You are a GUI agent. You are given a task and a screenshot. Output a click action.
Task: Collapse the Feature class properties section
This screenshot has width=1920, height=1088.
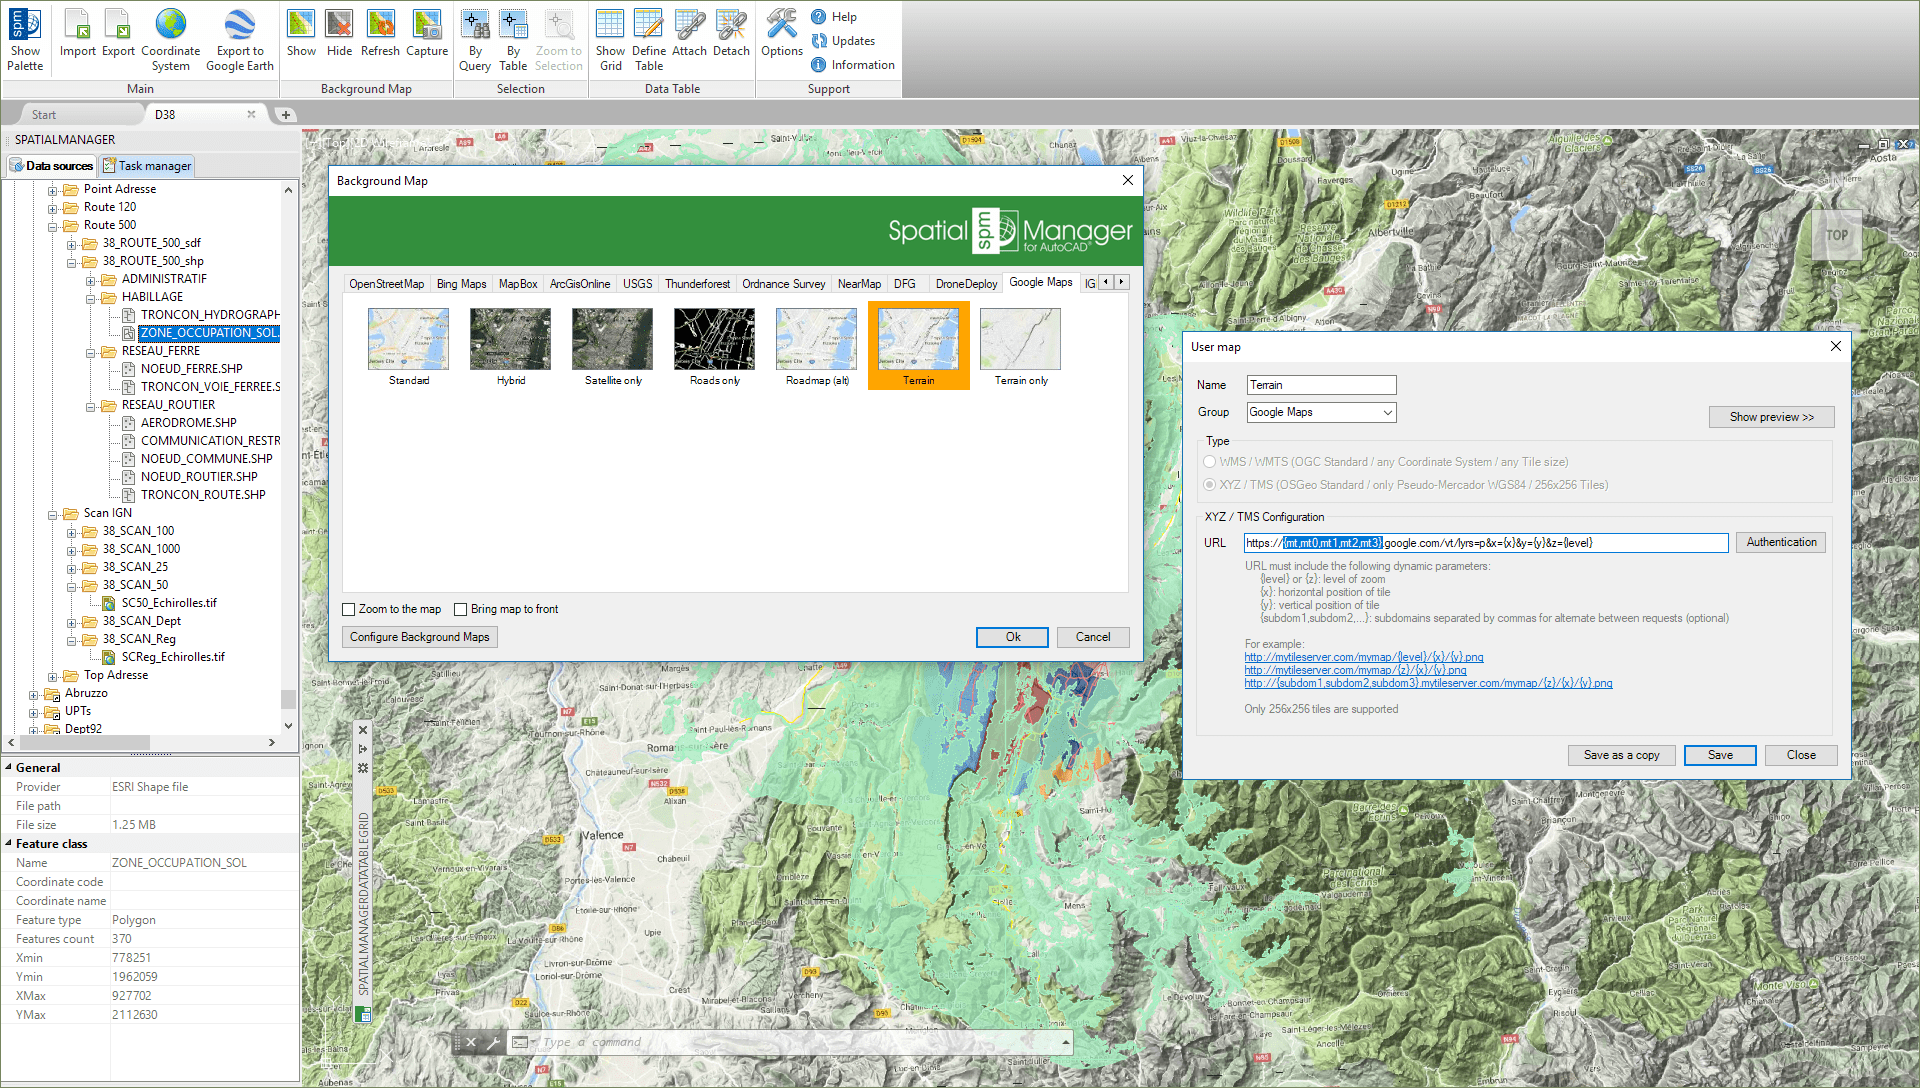tap(8, 844)
